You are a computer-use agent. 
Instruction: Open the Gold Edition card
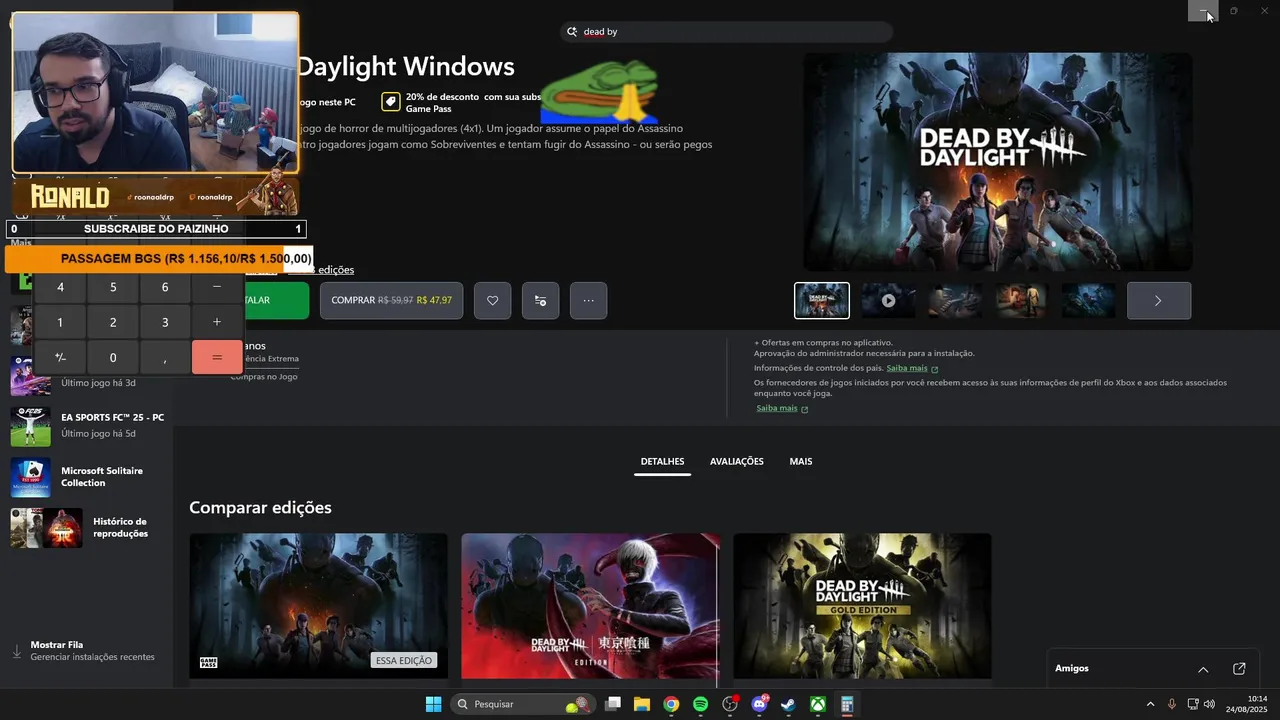tap(862, 606)
